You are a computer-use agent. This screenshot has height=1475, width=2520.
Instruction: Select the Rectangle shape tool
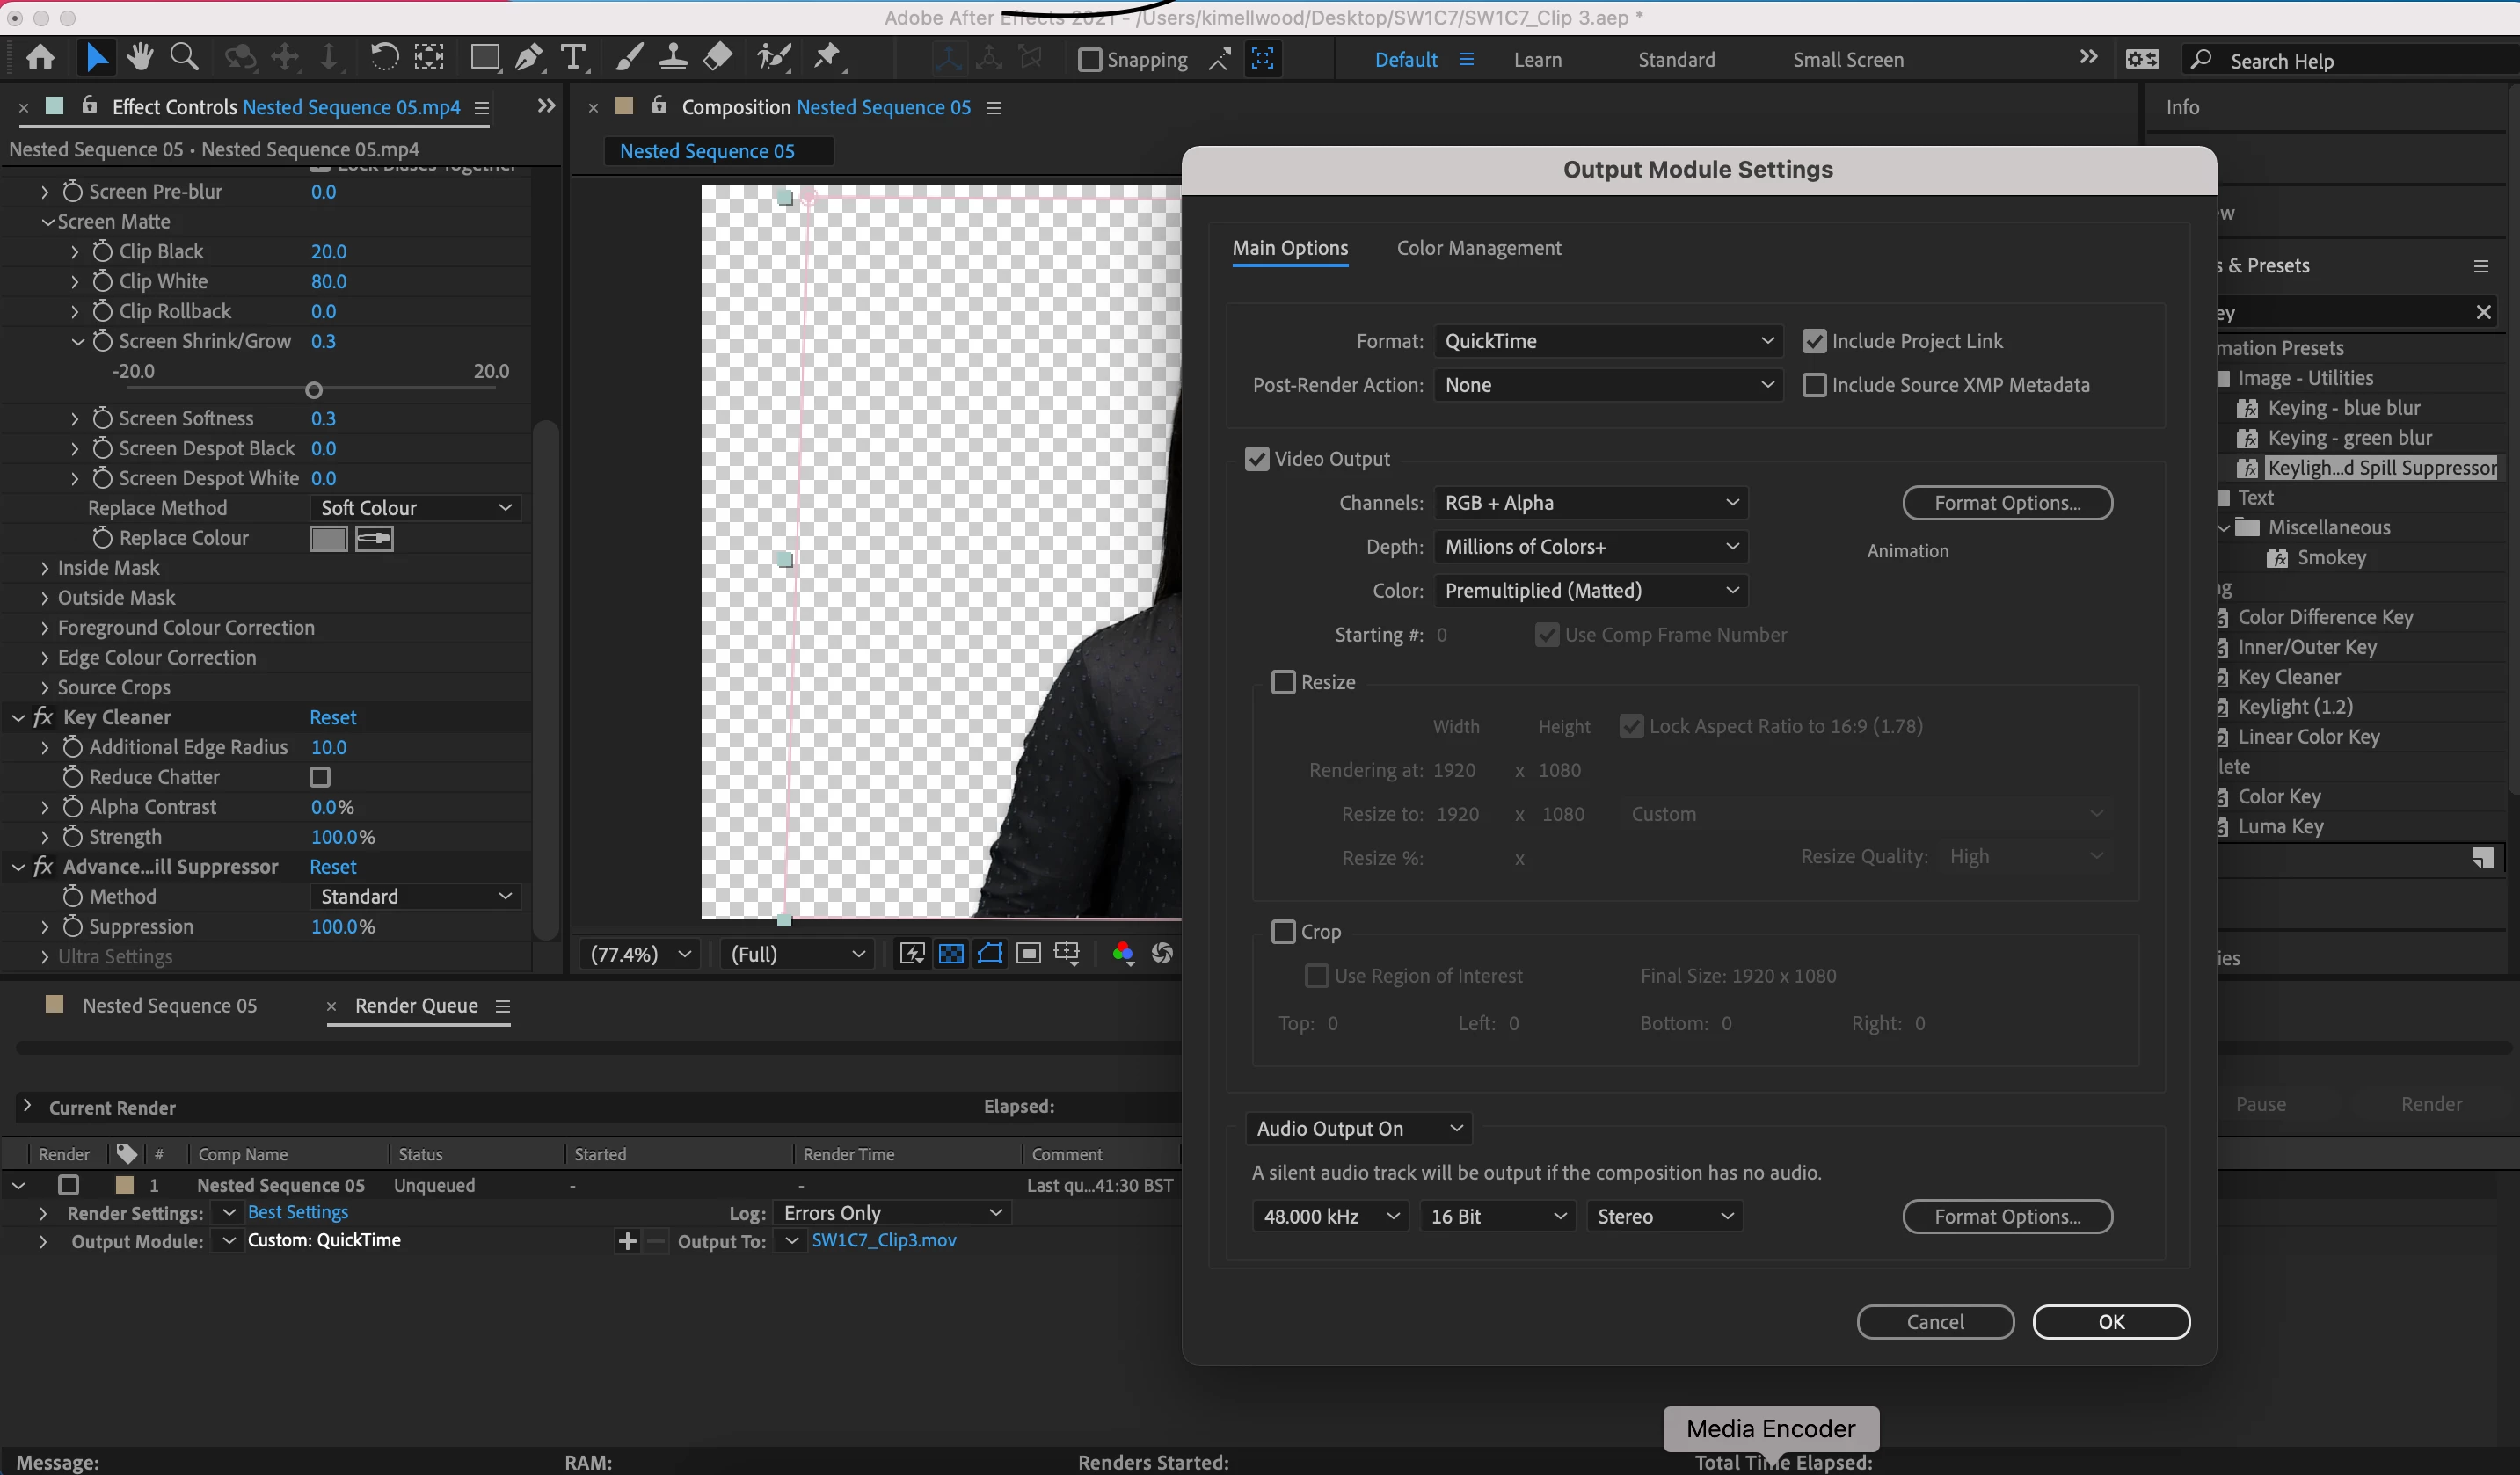click(x=485, y=57)
